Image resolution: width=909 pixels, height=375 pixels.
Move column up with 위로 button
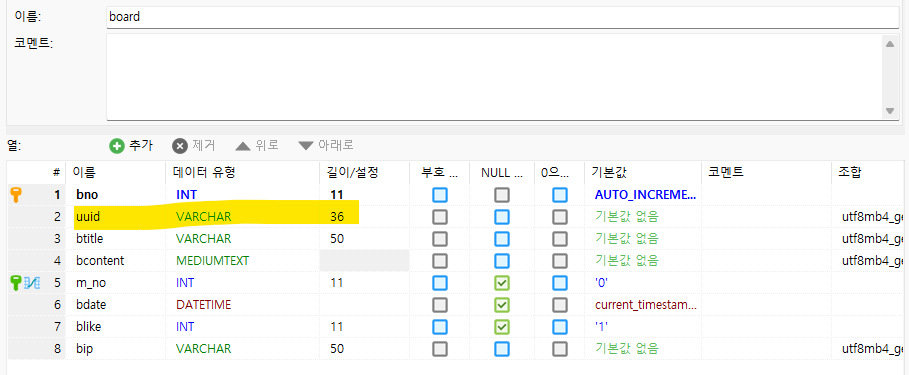point(257,145)
